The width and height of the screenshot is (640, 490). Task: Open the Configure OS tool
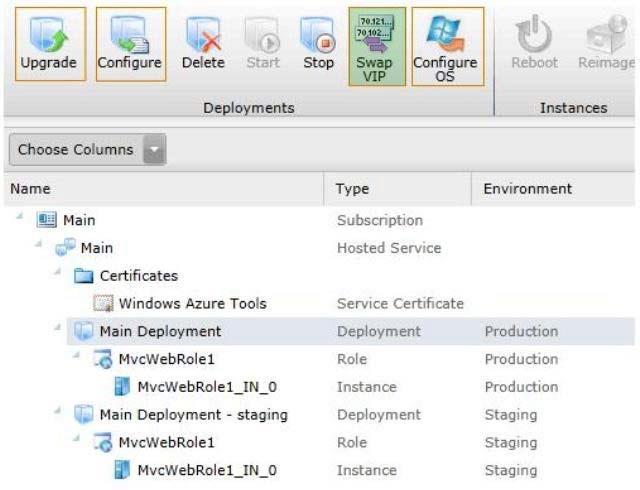[447, 47]
